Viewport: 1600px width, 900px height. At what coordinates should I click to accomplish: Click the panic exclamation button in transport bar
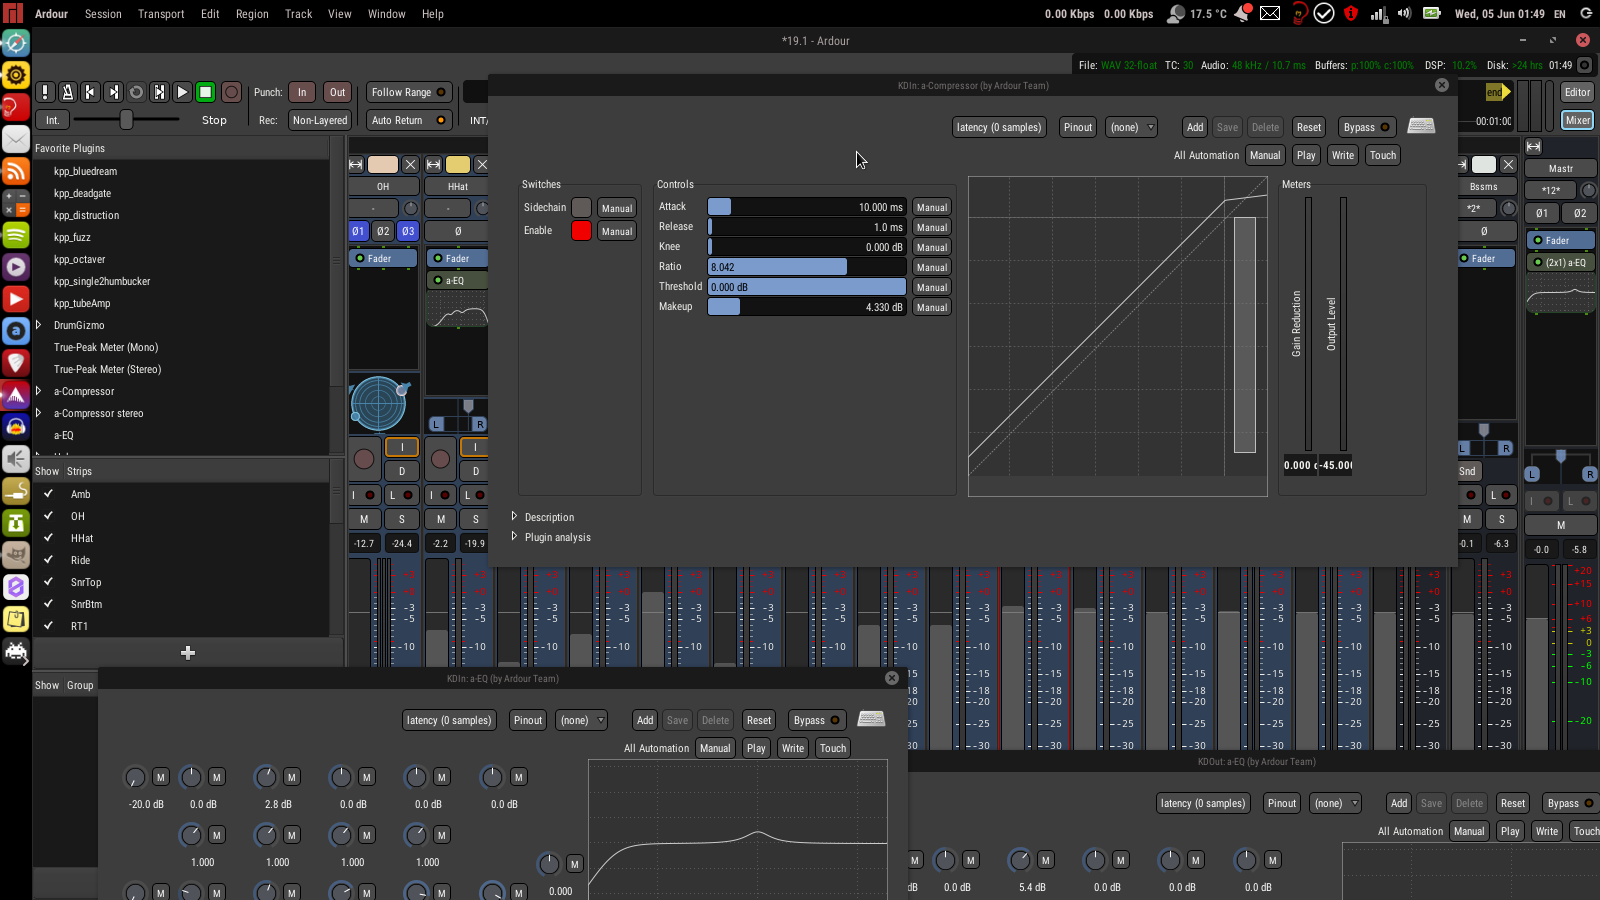45,92
